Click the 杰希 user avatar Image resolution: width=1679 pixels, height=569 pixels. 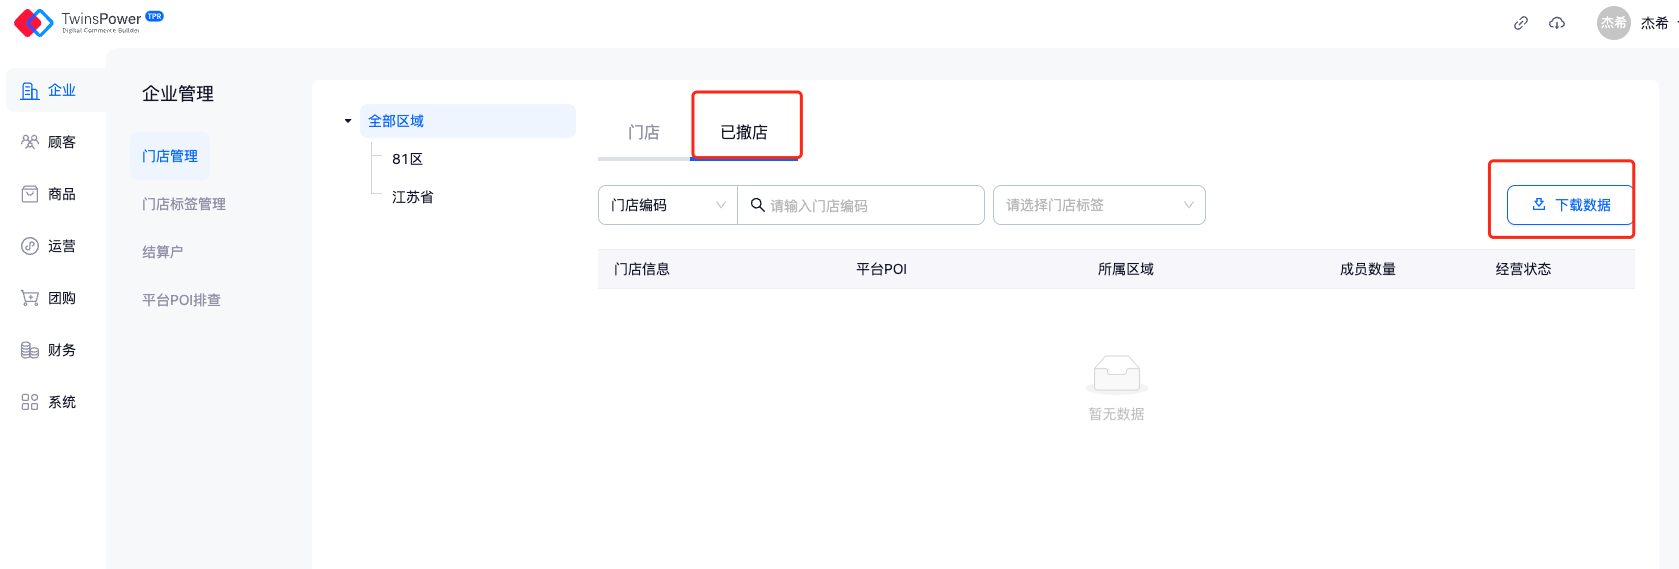pyautogui.click(x=1613, y=23)
